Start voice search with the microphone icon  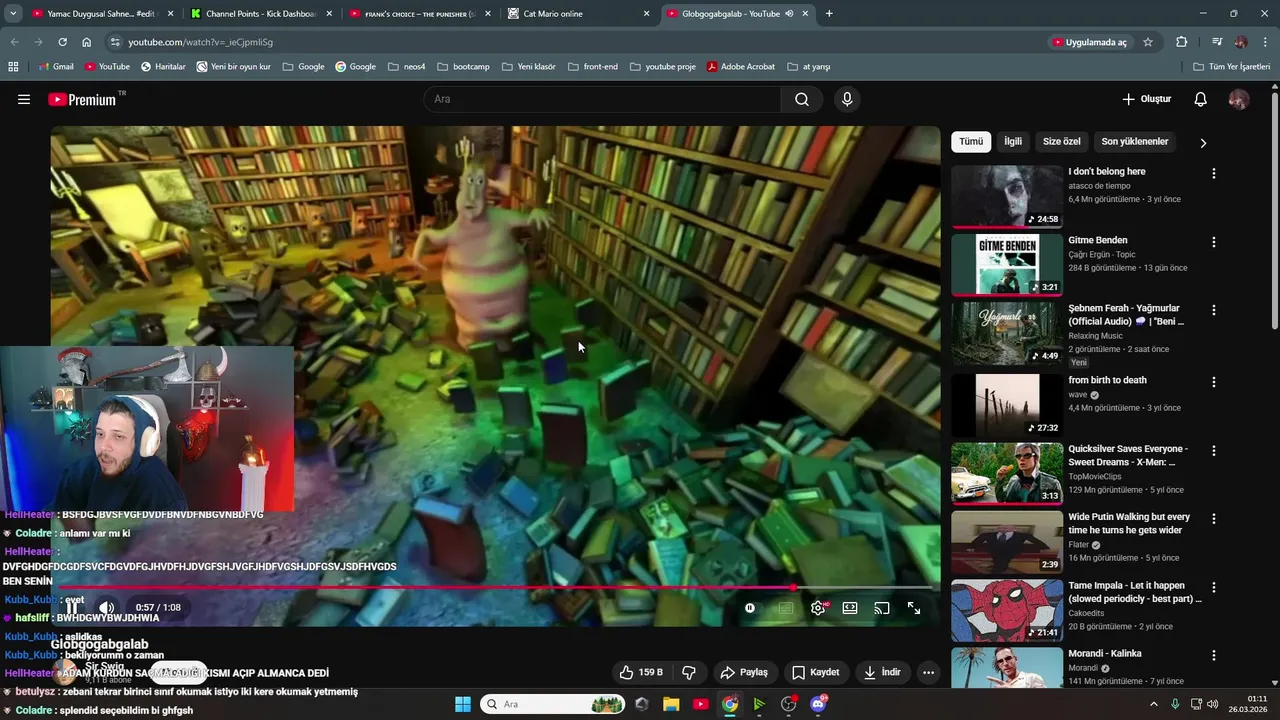[847, 99]
